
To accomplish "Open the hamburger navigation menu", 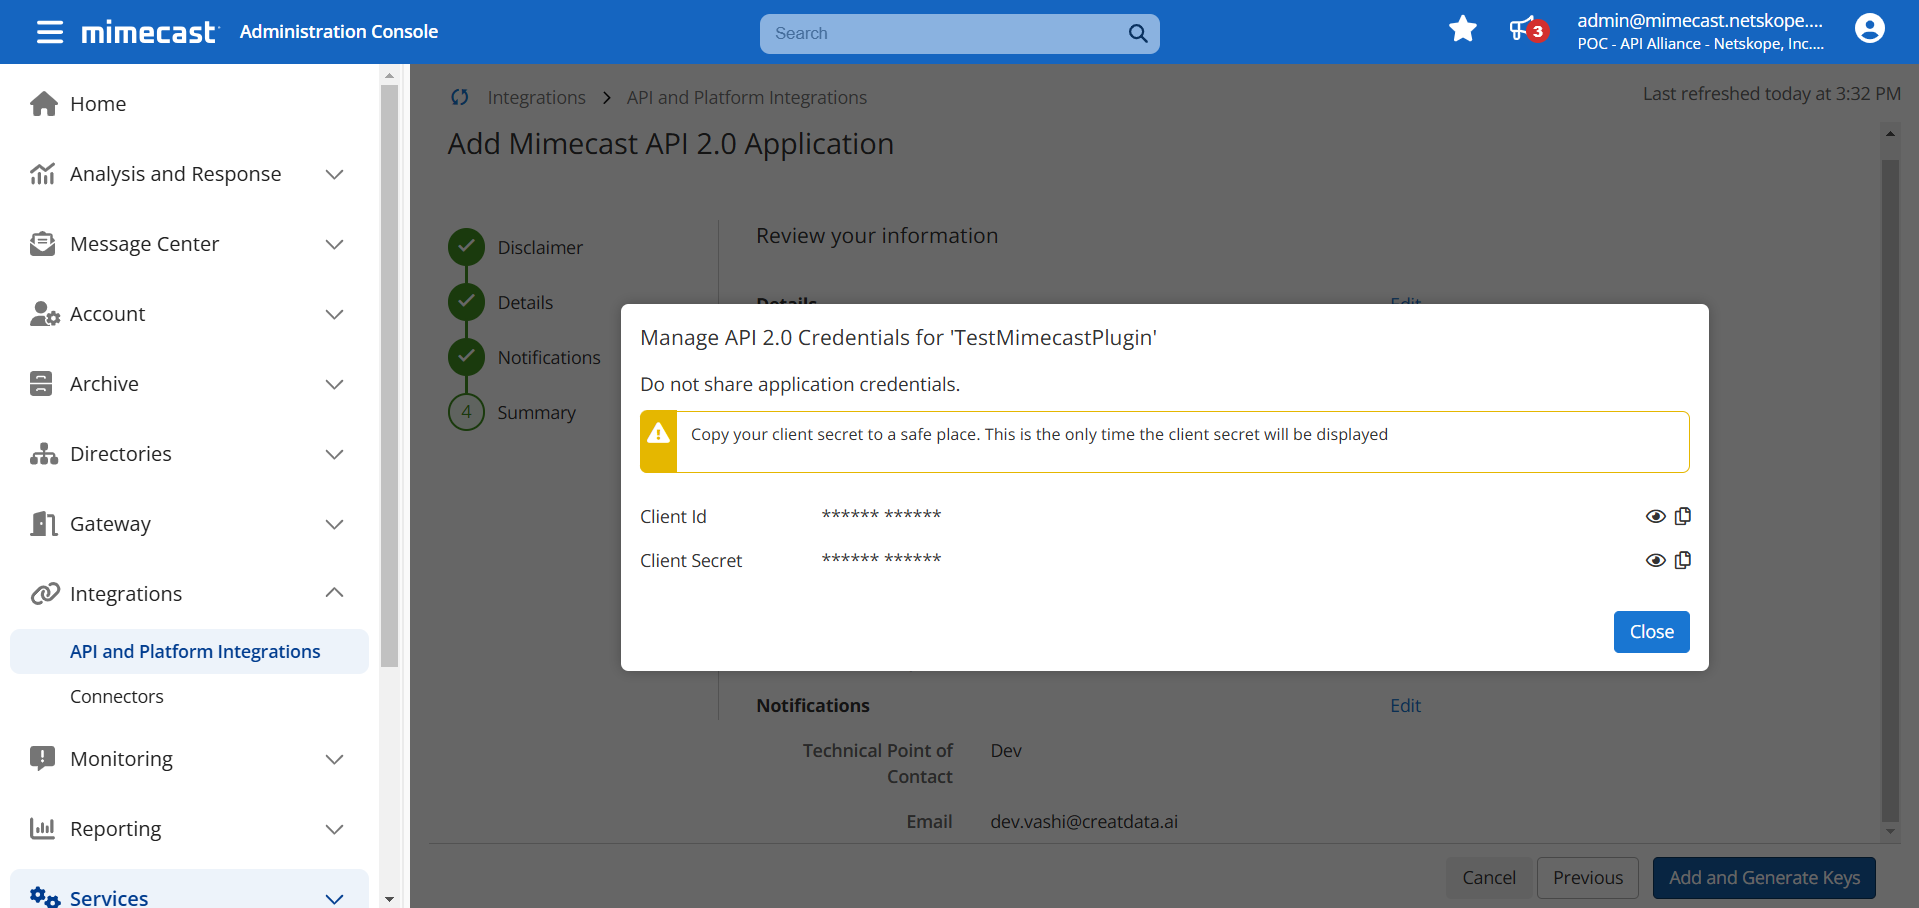I will [x=49, y=32].
